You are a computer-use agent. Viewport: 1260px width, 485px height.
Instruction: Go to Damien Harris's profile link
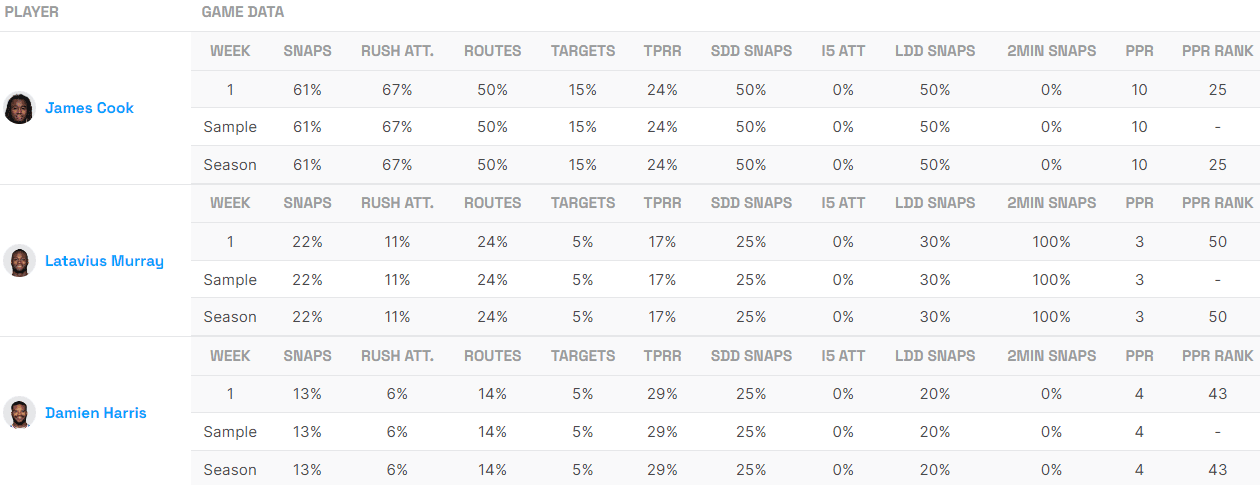pyautogui.click(x=96, y=413)
